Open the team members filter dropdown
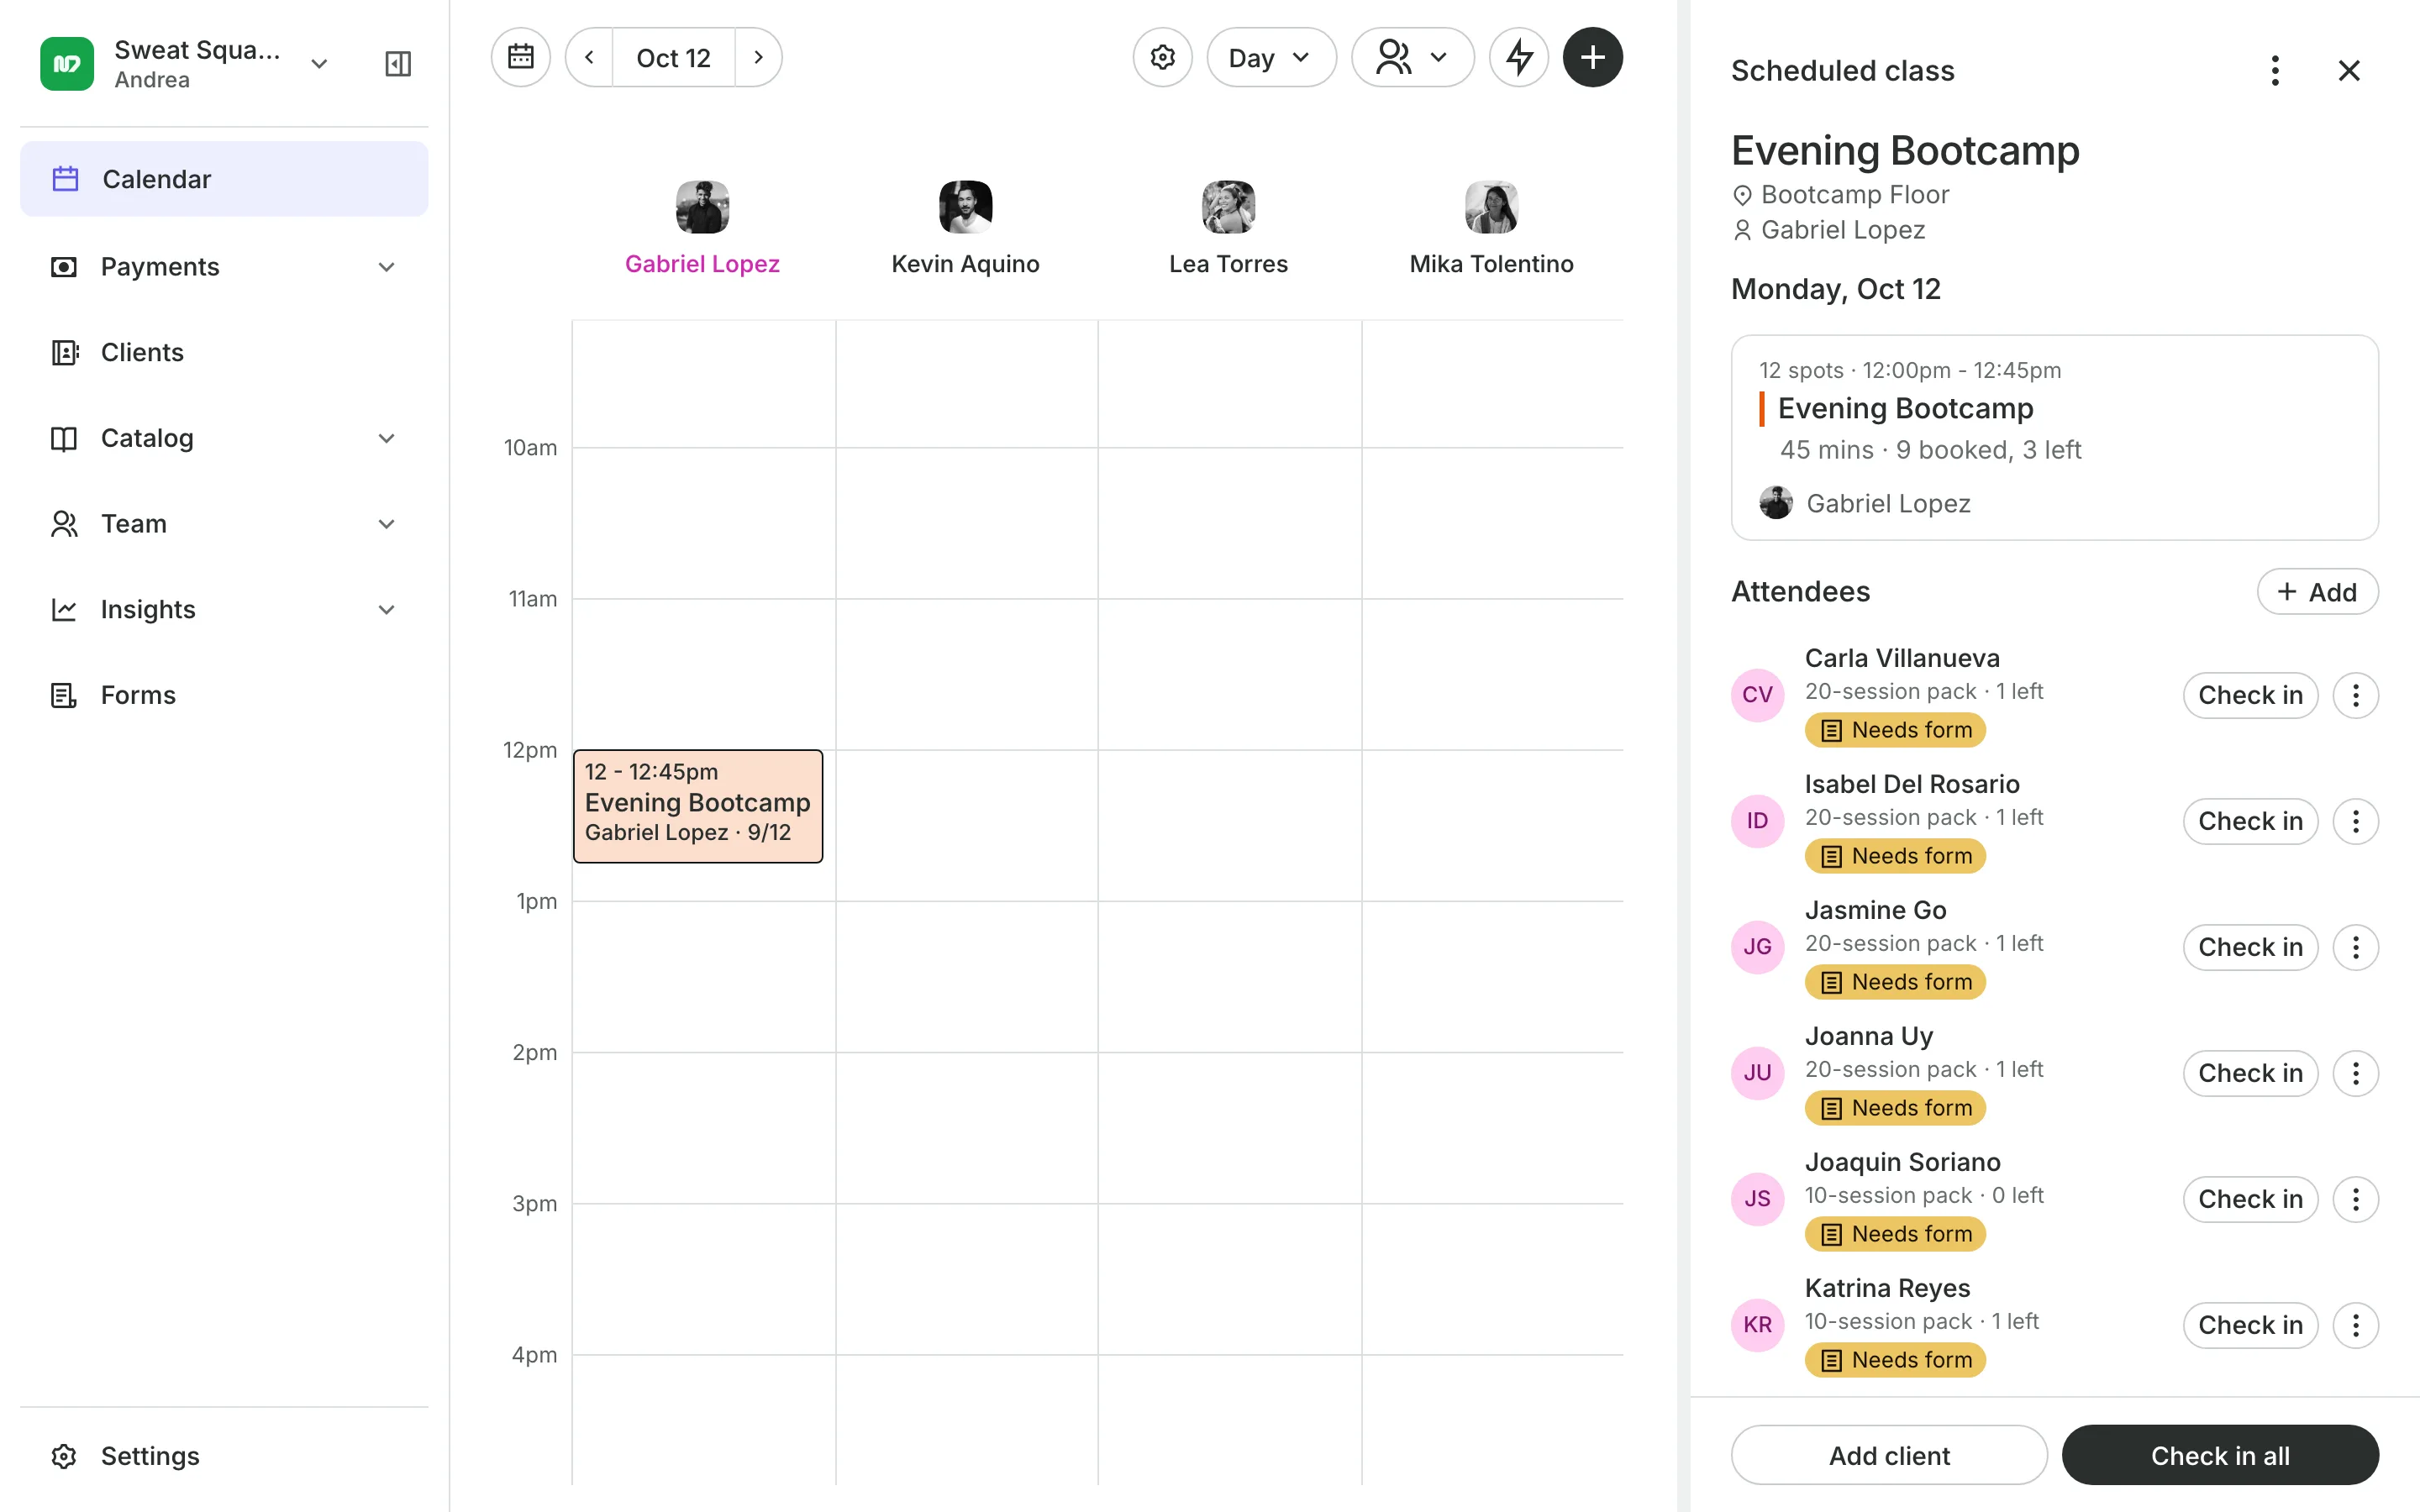Image resolution: width=2420 pixels, height=1512 pixels. click(x=1412, y=57)
